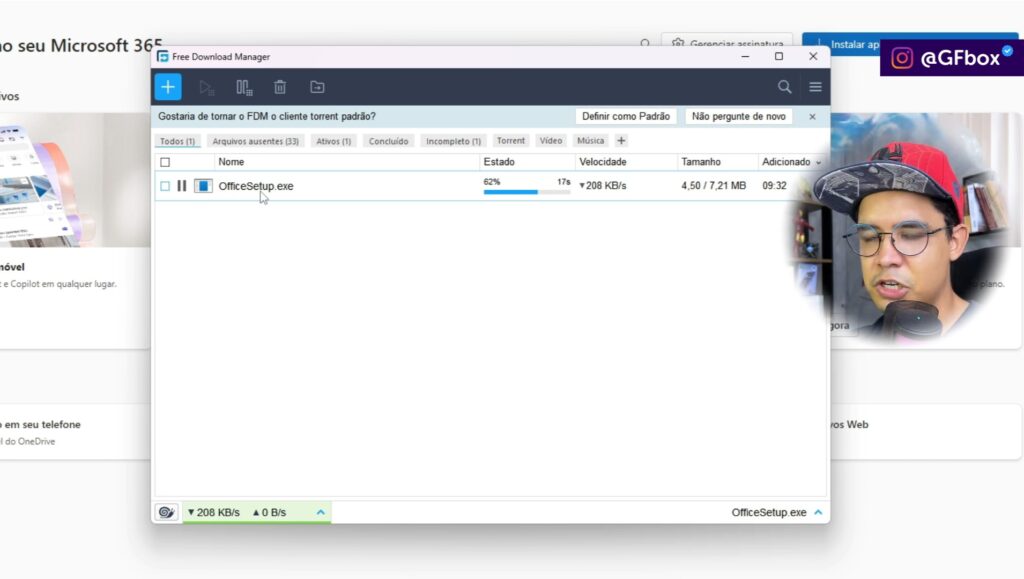Open the Instagram @GFbox overlay icon
This screenshot has height=579, width=1024.
pos(902,58)
